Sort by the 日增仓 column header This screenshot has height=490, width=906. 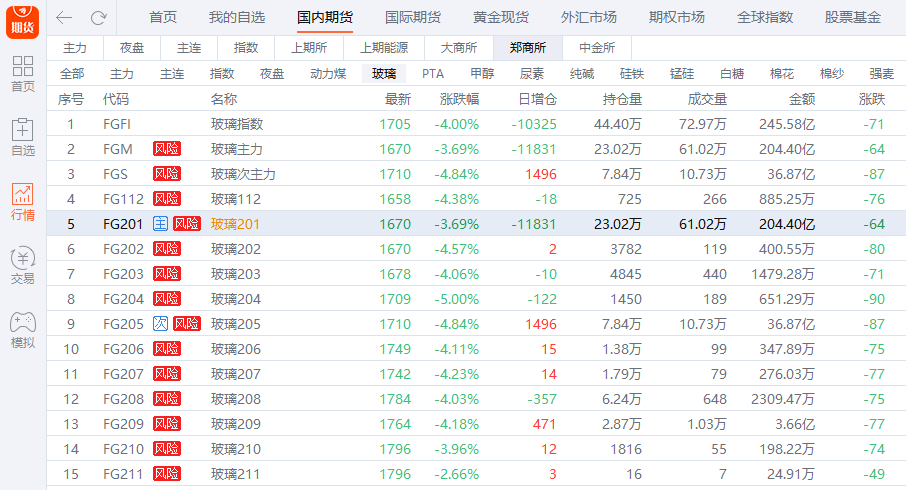[x=537, y=99]
